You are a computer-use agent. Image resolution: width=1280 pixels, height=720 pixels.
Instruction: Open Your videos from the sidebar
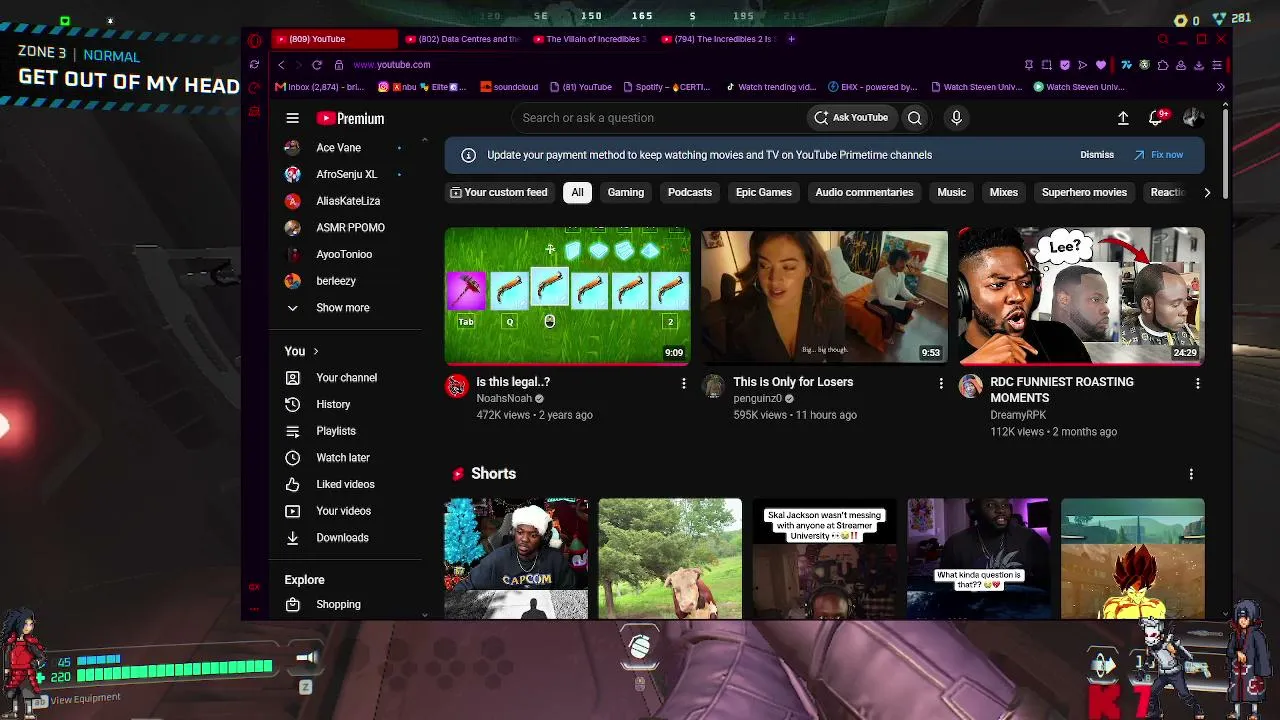coord(345,511)
